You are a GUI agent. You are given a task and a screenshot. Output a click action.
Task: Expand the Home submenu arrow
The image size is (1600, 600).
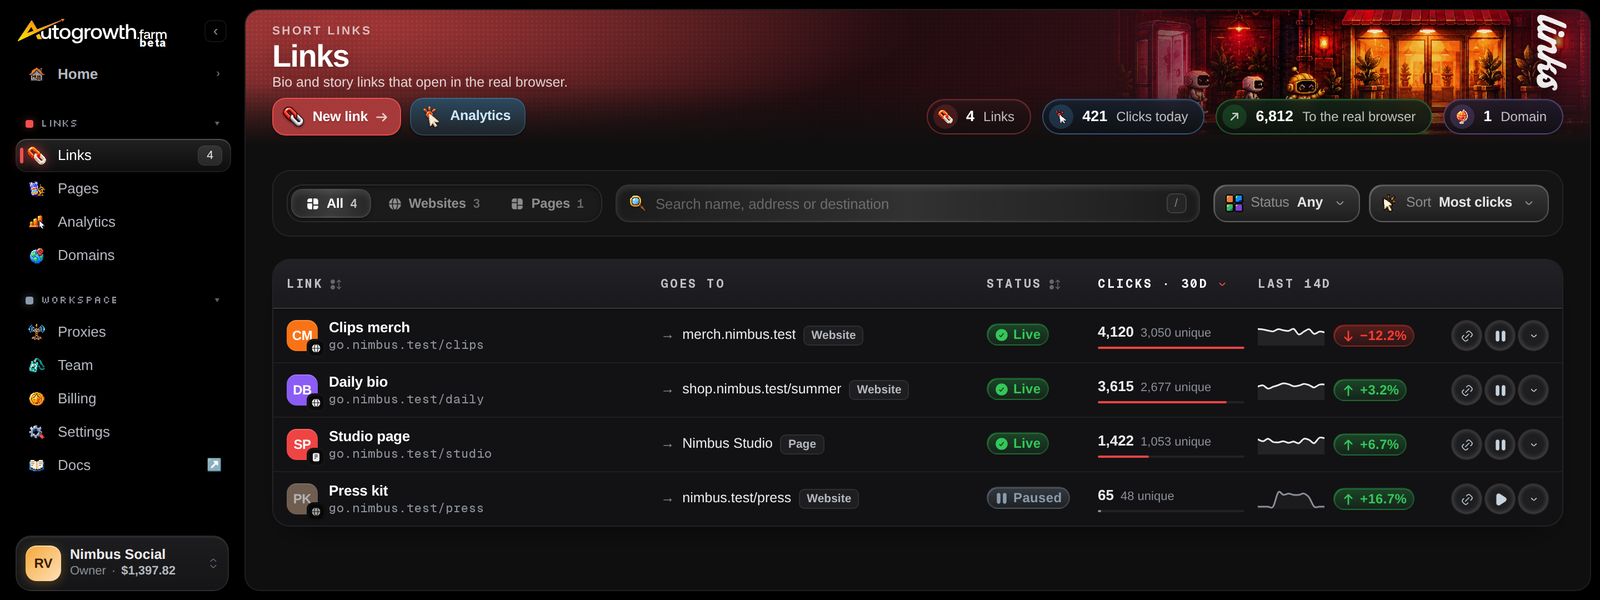(218, 74)
